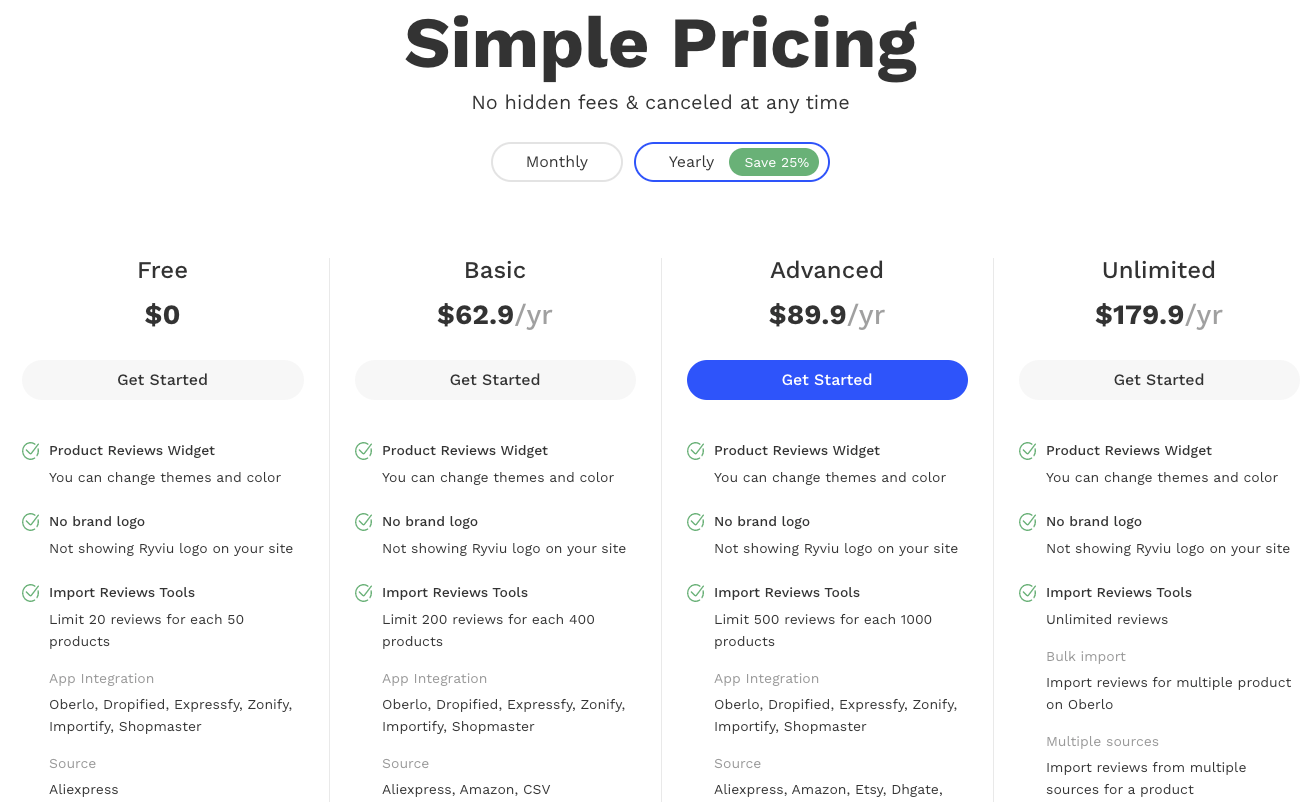Click the Advanced plan title
The image size is (1316, 802).
827,270
